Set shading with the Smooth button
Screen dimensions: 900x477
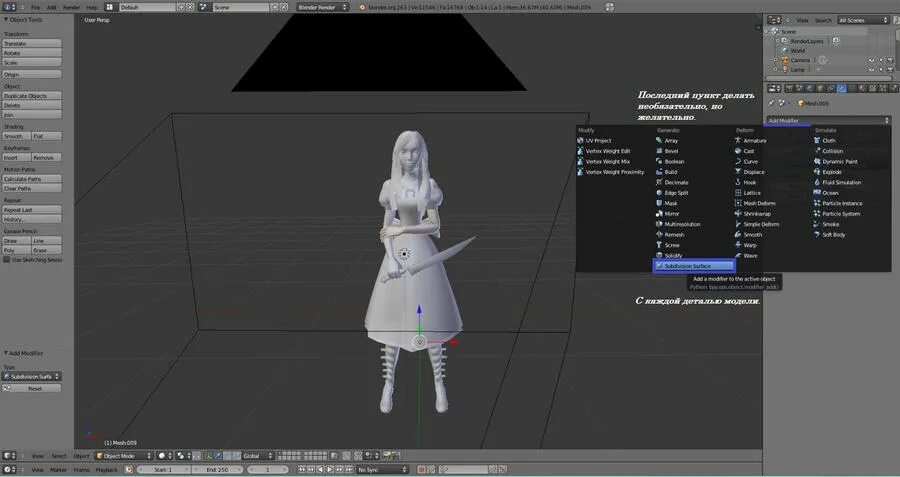coord(16,136)
